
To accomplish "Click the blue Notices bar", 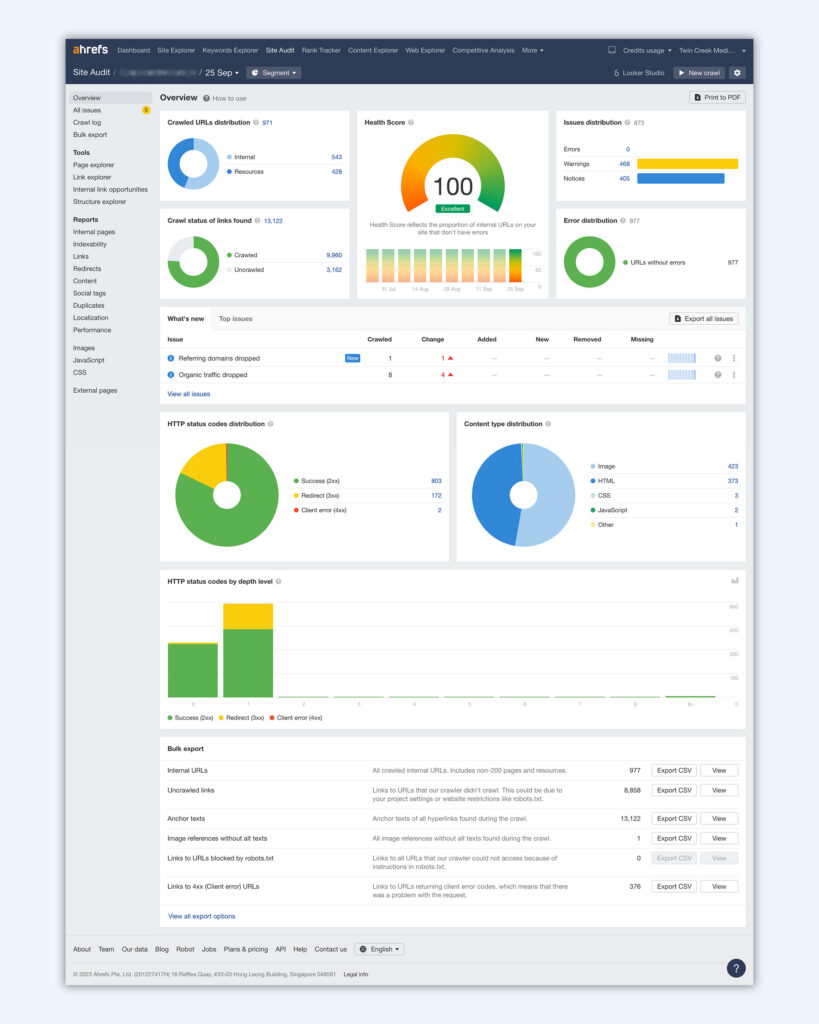I will 681,178.
